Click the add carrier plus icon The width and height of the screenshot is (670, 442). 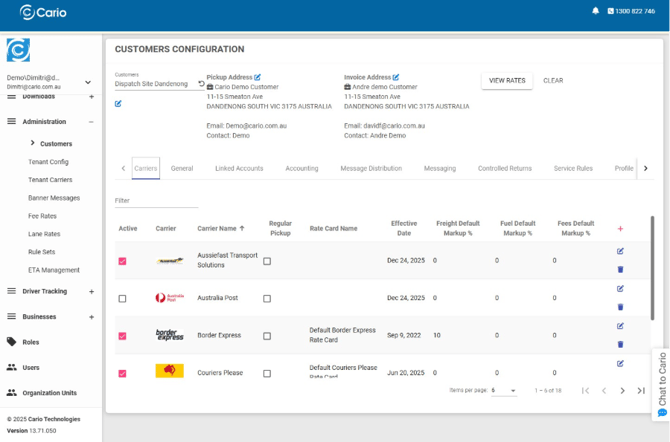pyautogui.click(x=620, y=229)
